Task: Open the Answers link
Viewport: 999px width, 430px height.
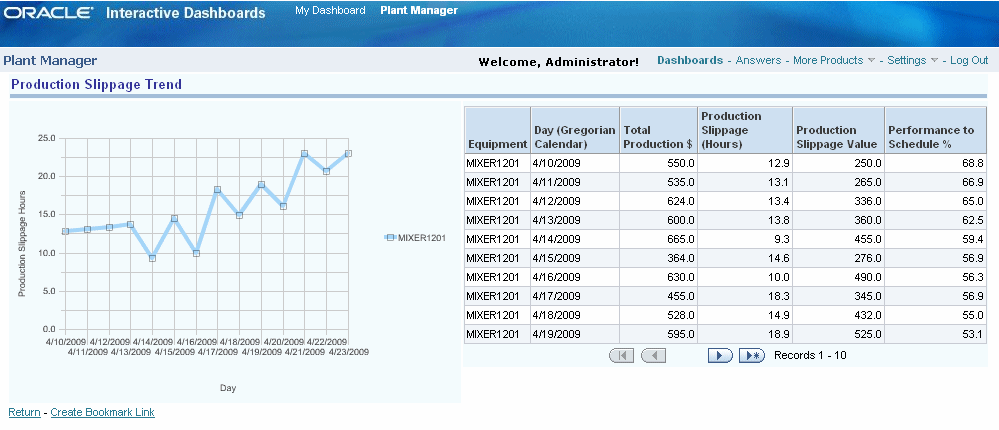Action: tap(758, 61)
